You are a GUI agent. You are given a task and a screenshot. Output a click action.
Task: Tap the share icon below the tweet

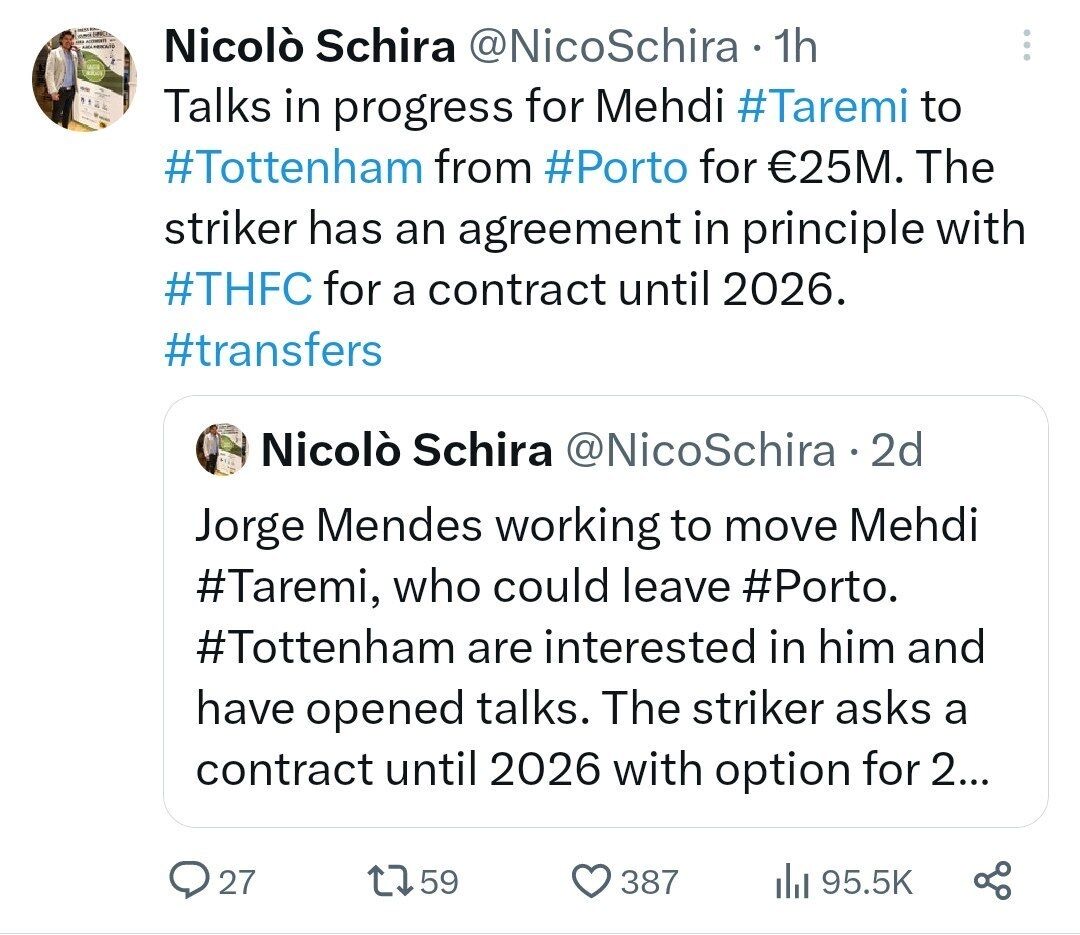click(x=992, y=881)
